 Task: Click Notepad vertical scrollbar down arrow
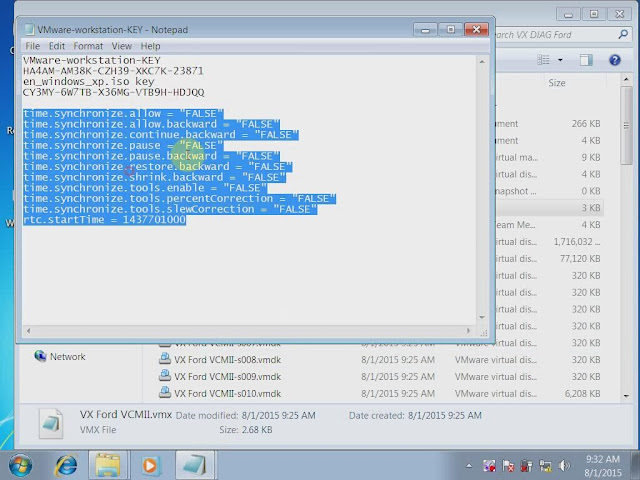[x=482, y=317]
